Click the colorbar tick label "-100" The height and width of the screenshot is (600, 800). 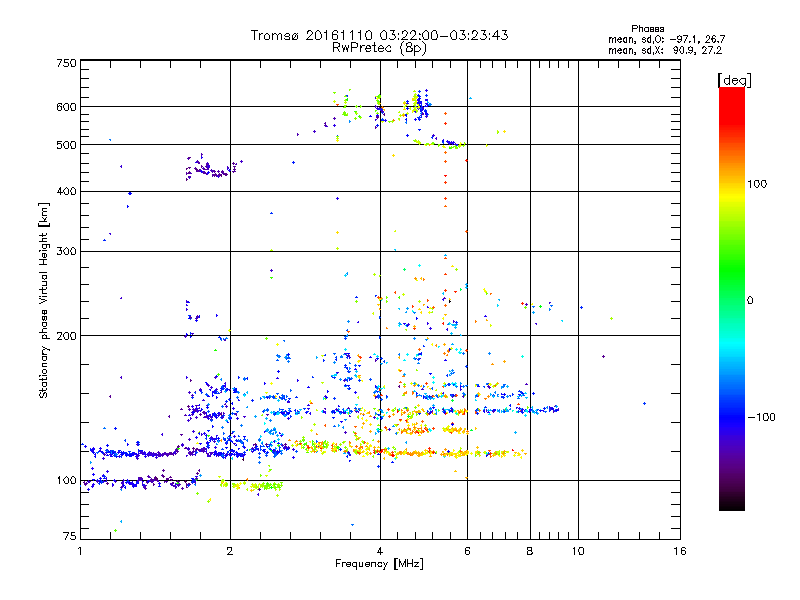[x=762, y=417]
